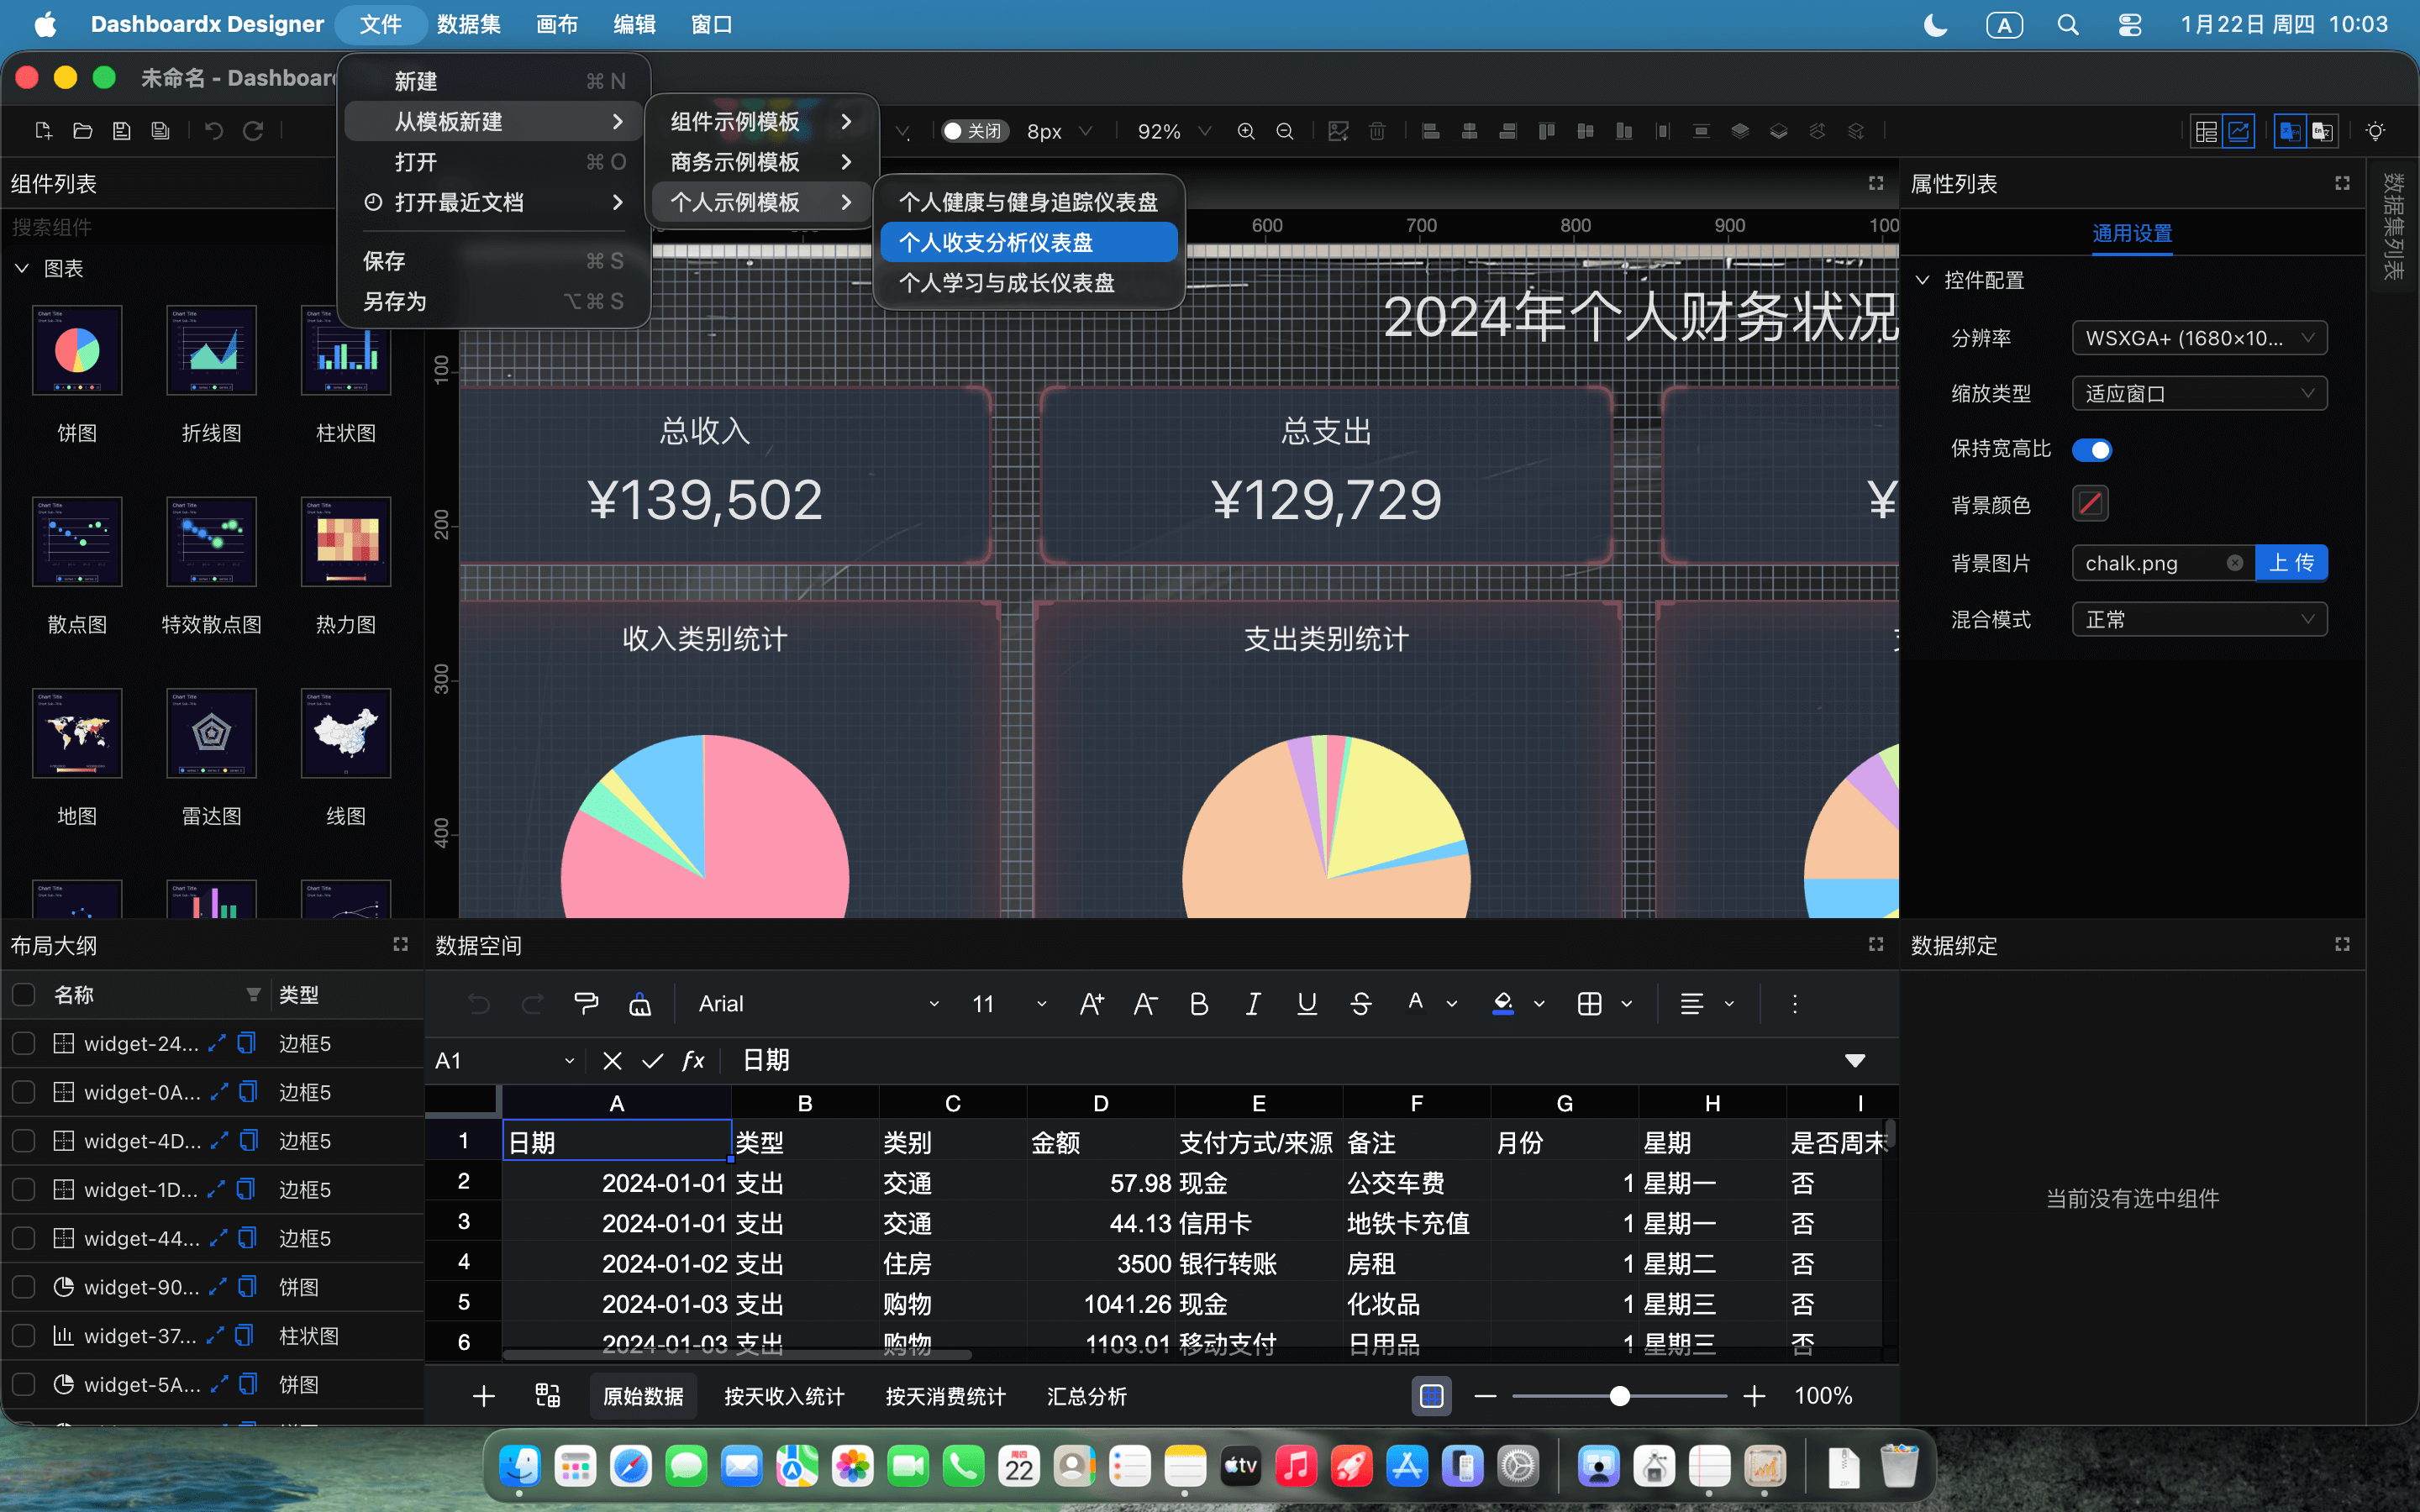Click the 上传 background image button

tap(2291, 563)
